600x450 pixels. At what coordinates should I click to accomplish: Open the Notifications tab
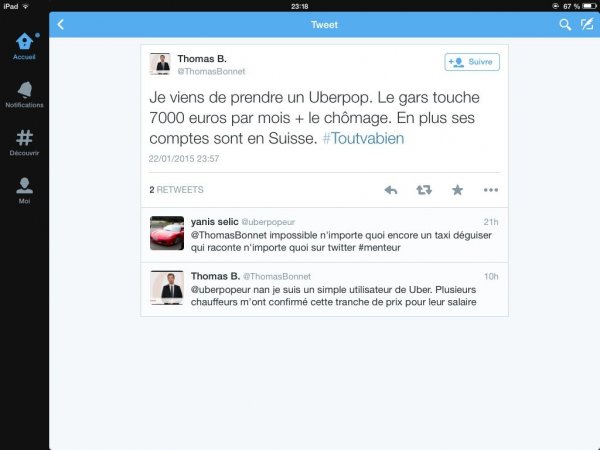[24, 95]
